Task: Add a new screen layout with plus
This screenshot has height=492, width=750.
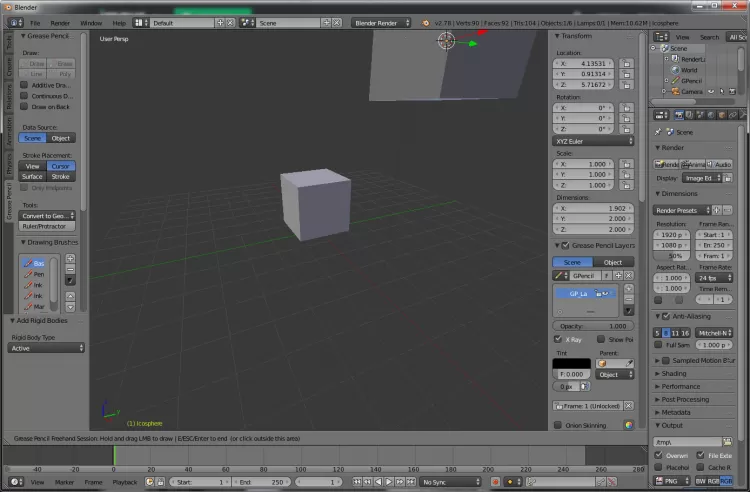Action: (x=220, y=22)
